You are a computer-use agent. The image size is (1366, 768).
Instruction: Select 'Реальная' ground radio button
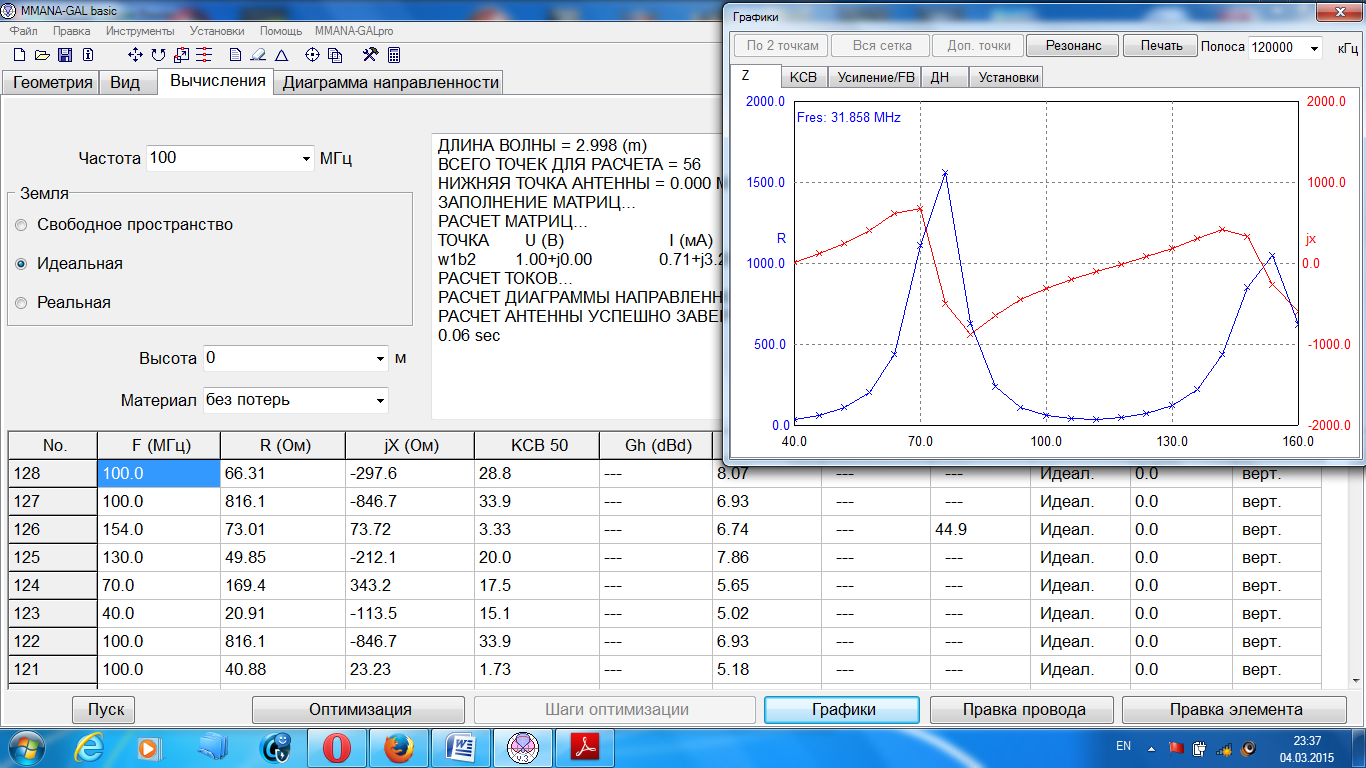(x=21, y=303)
